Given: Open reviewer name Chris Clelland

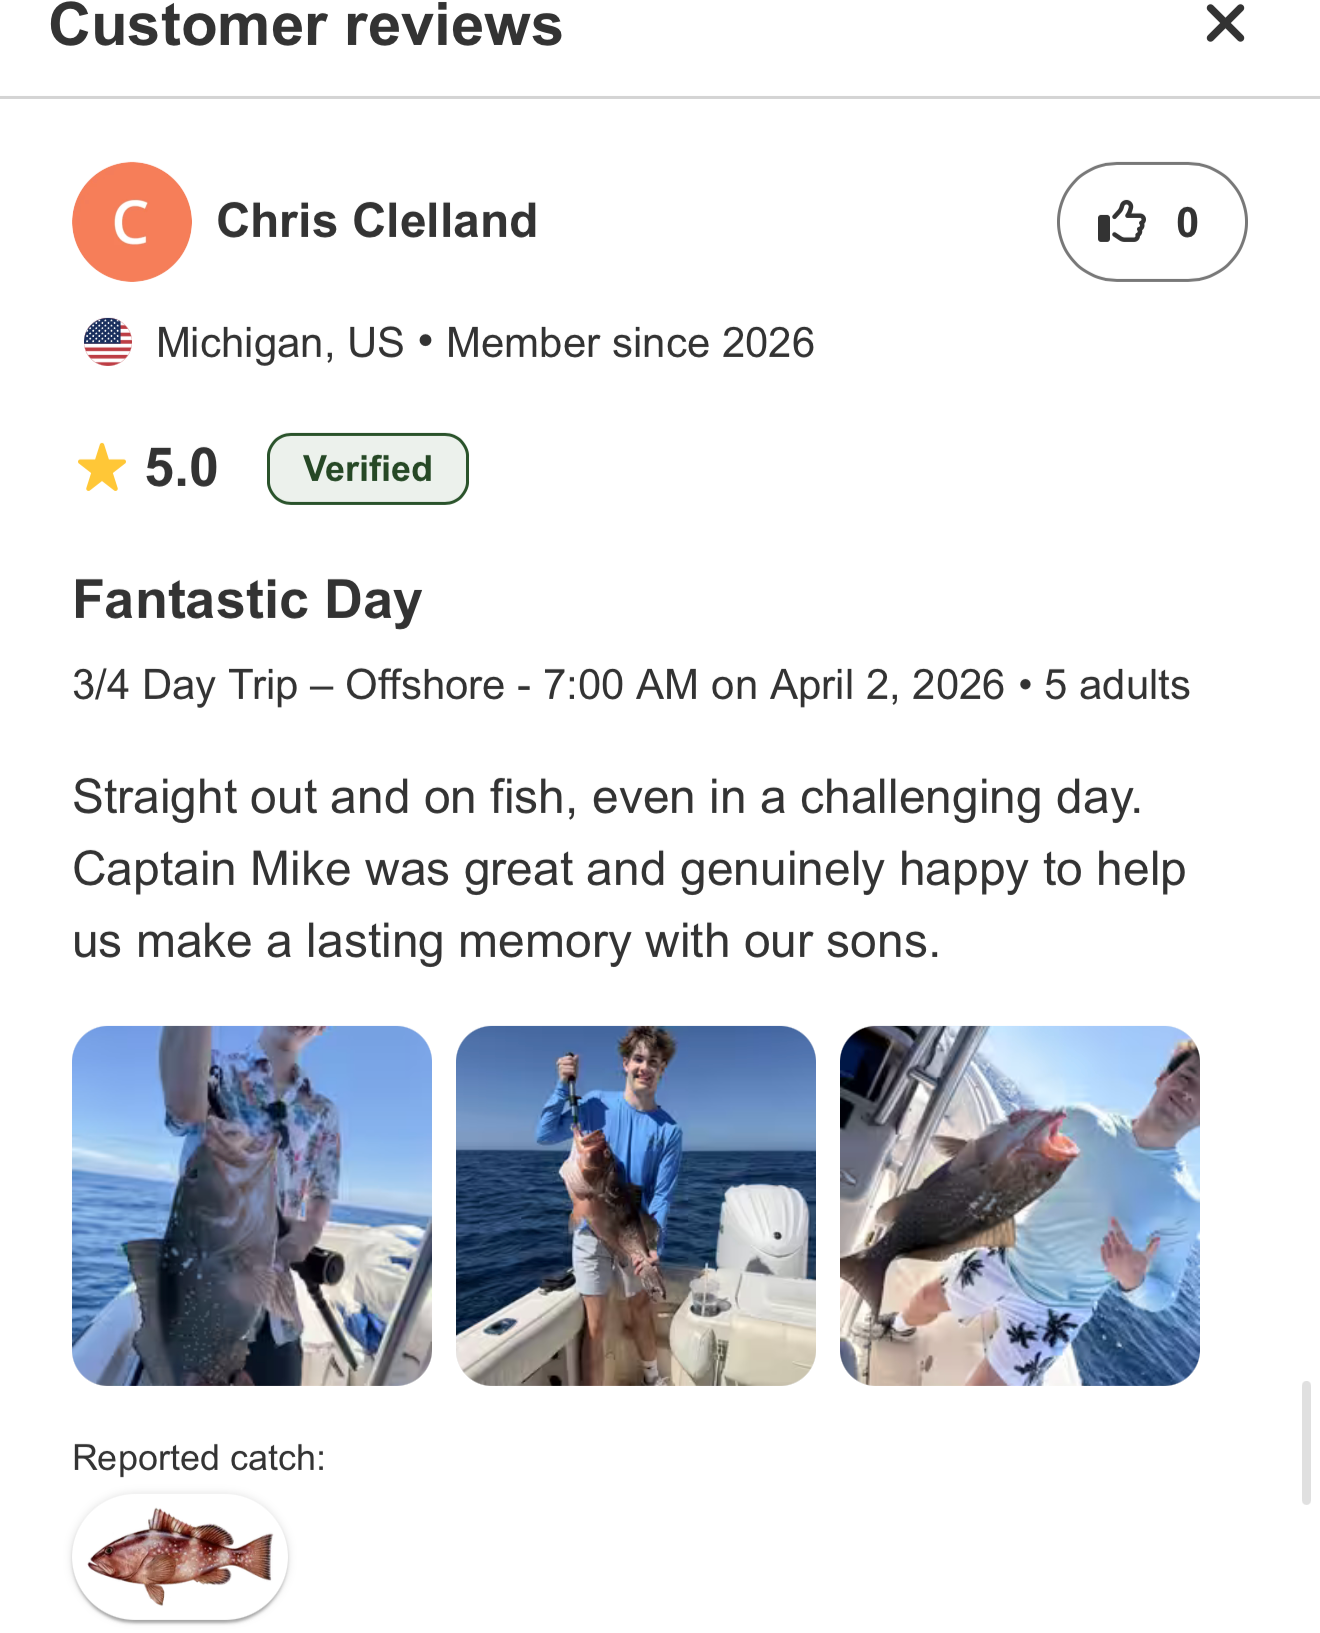Looking at the screenshot, I should click(377, 221).
